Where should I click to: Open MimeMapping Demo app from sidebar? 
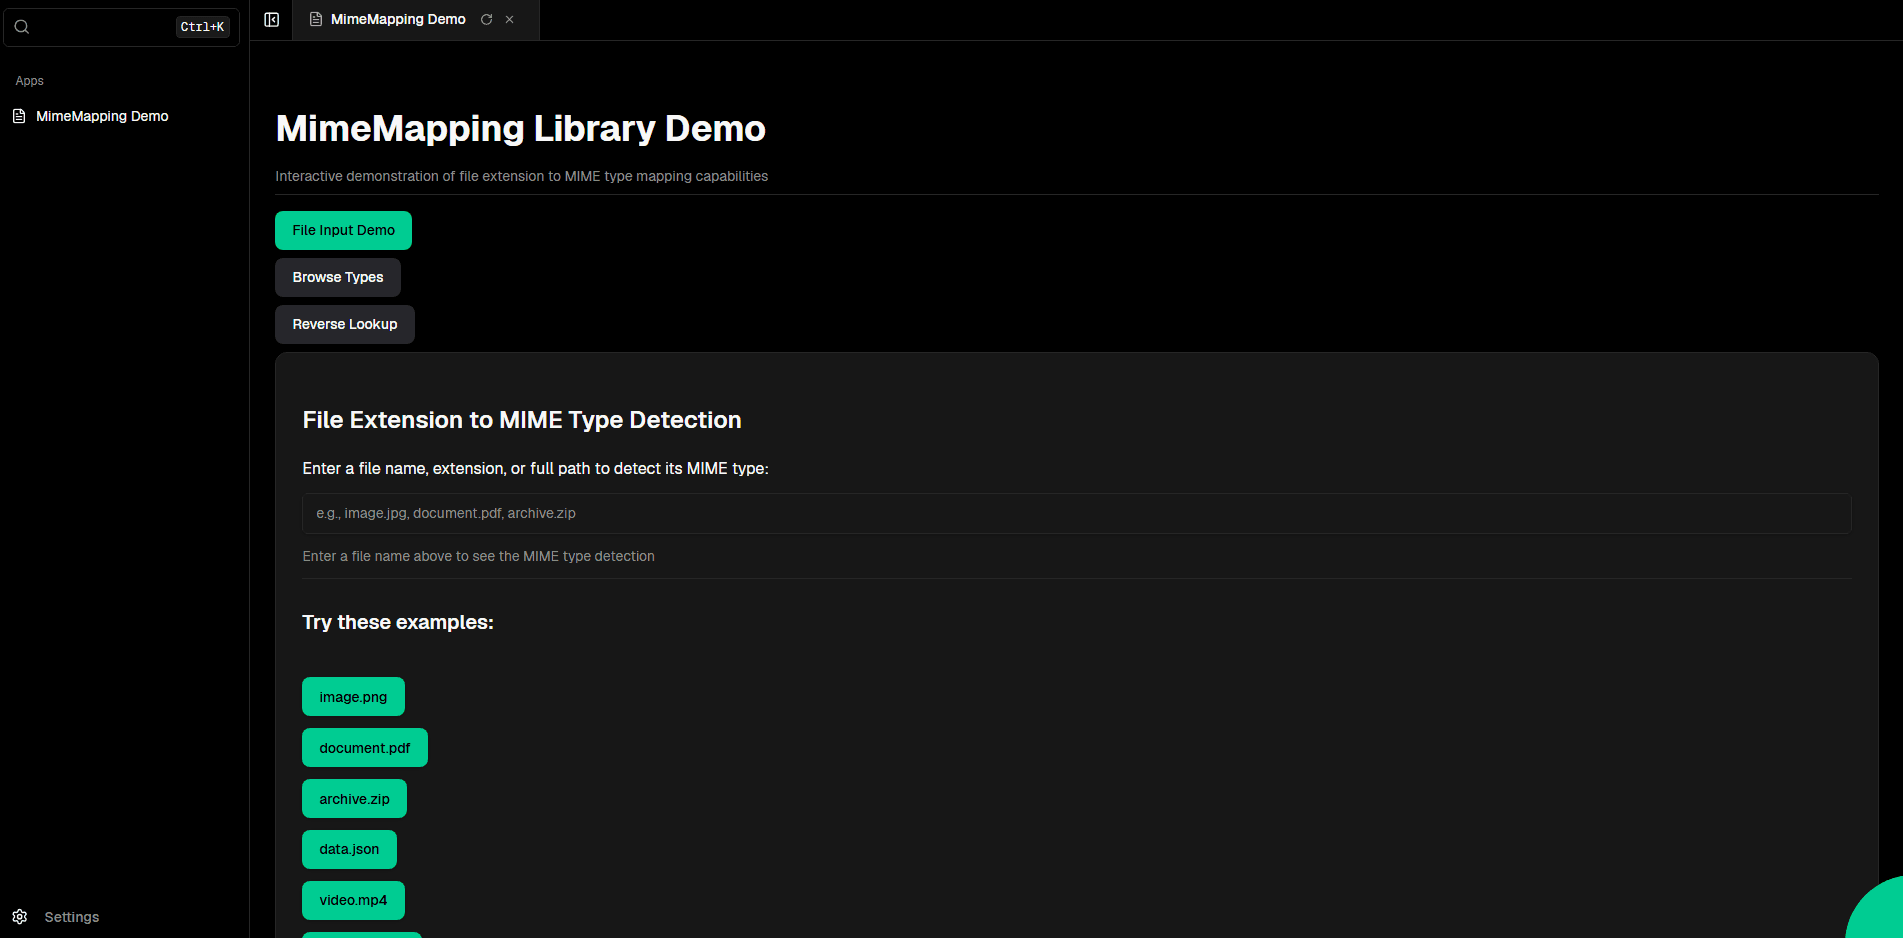(102, 116)
